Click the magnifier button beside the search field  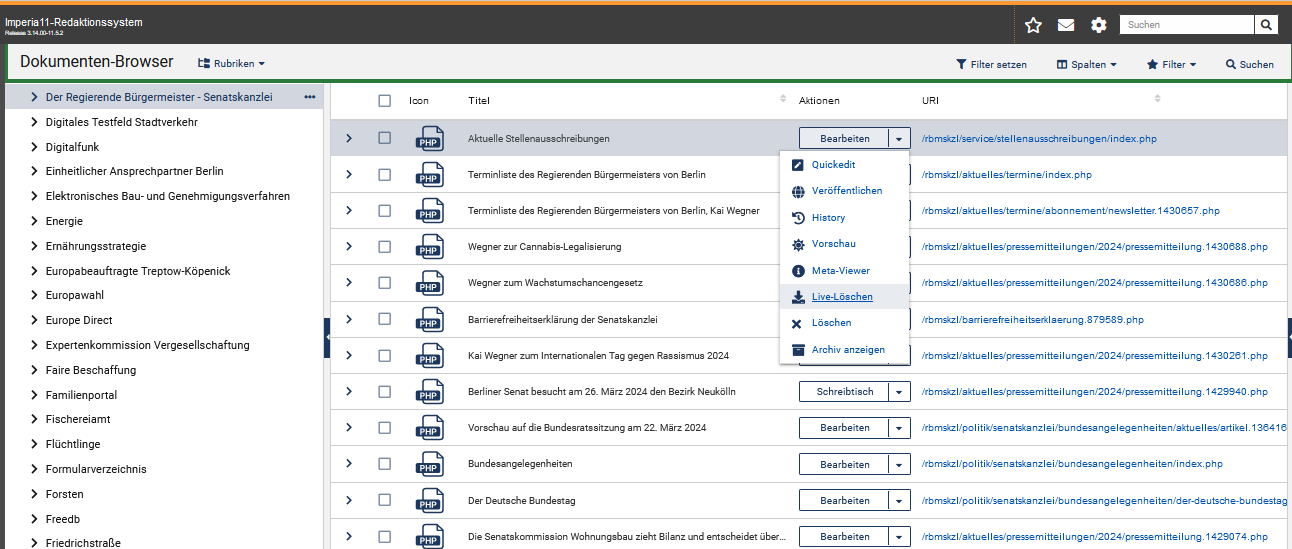[1267, 25]
